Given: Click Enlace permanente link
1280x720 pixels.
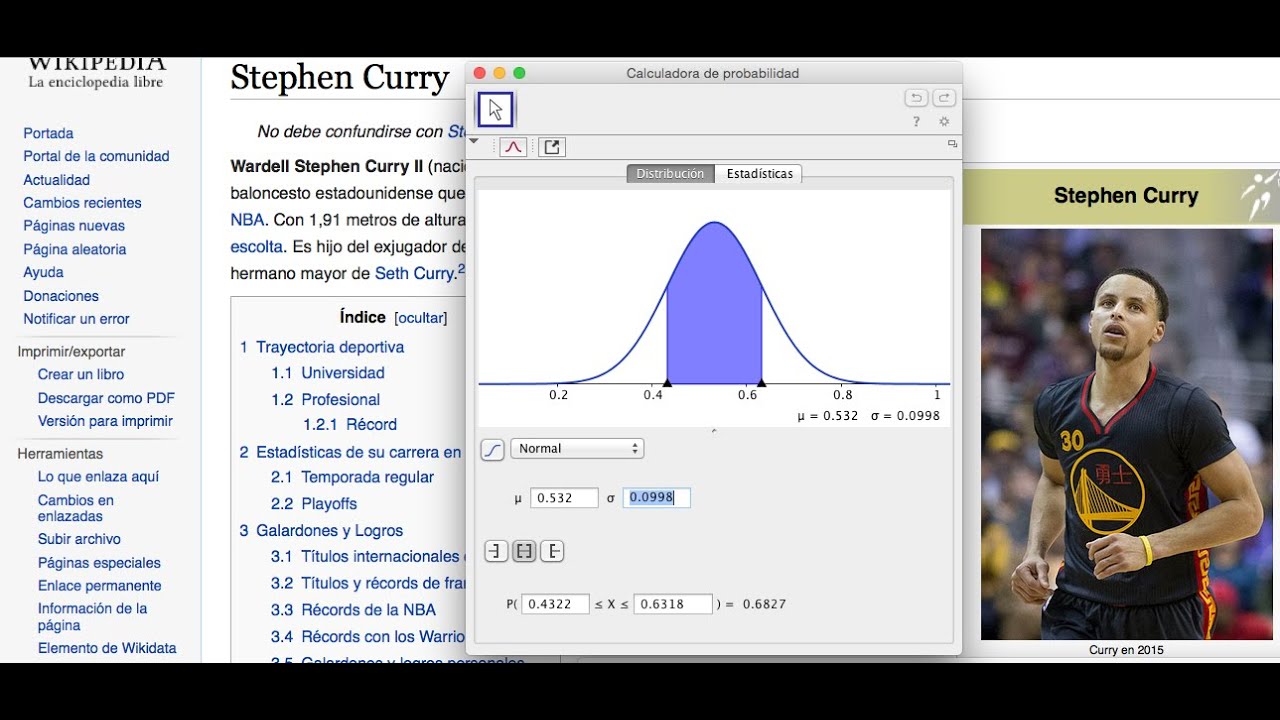Looking at the screenshot, I should tap(99, 586).
